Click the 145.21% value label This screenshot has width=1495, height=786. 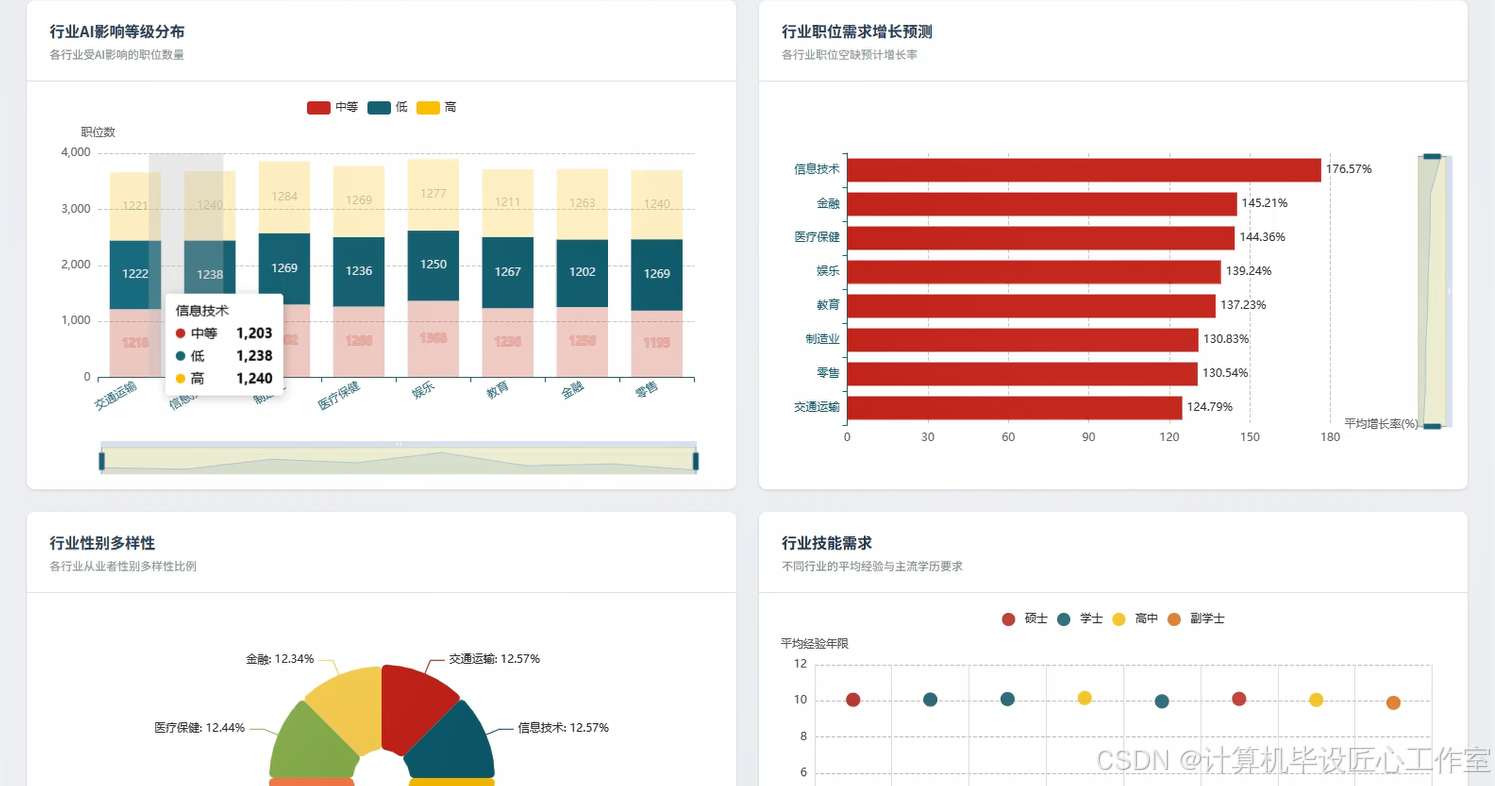point(1265,203)
